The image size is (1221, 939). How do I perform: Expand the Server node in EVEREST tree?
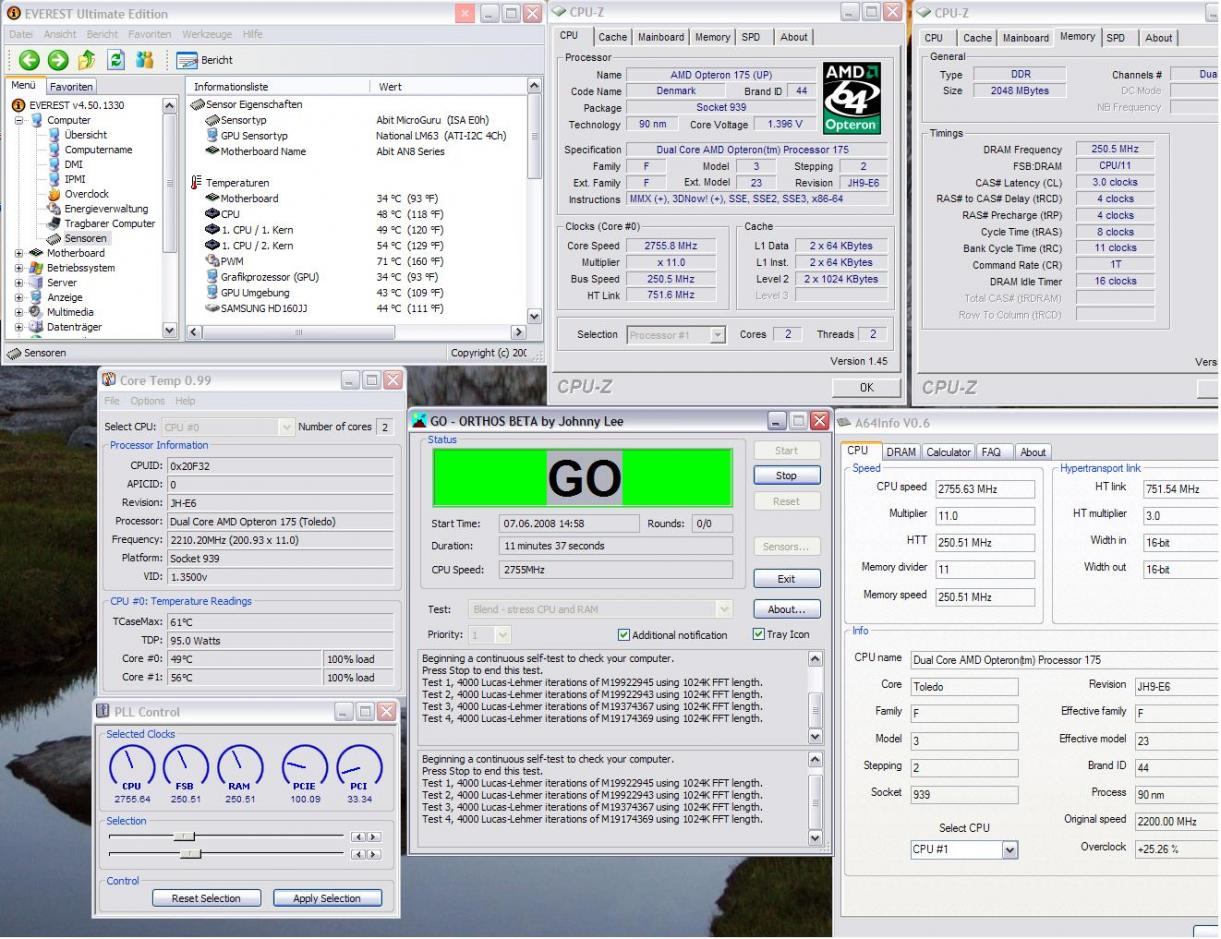pyautogui.click(x=19, y=283)
